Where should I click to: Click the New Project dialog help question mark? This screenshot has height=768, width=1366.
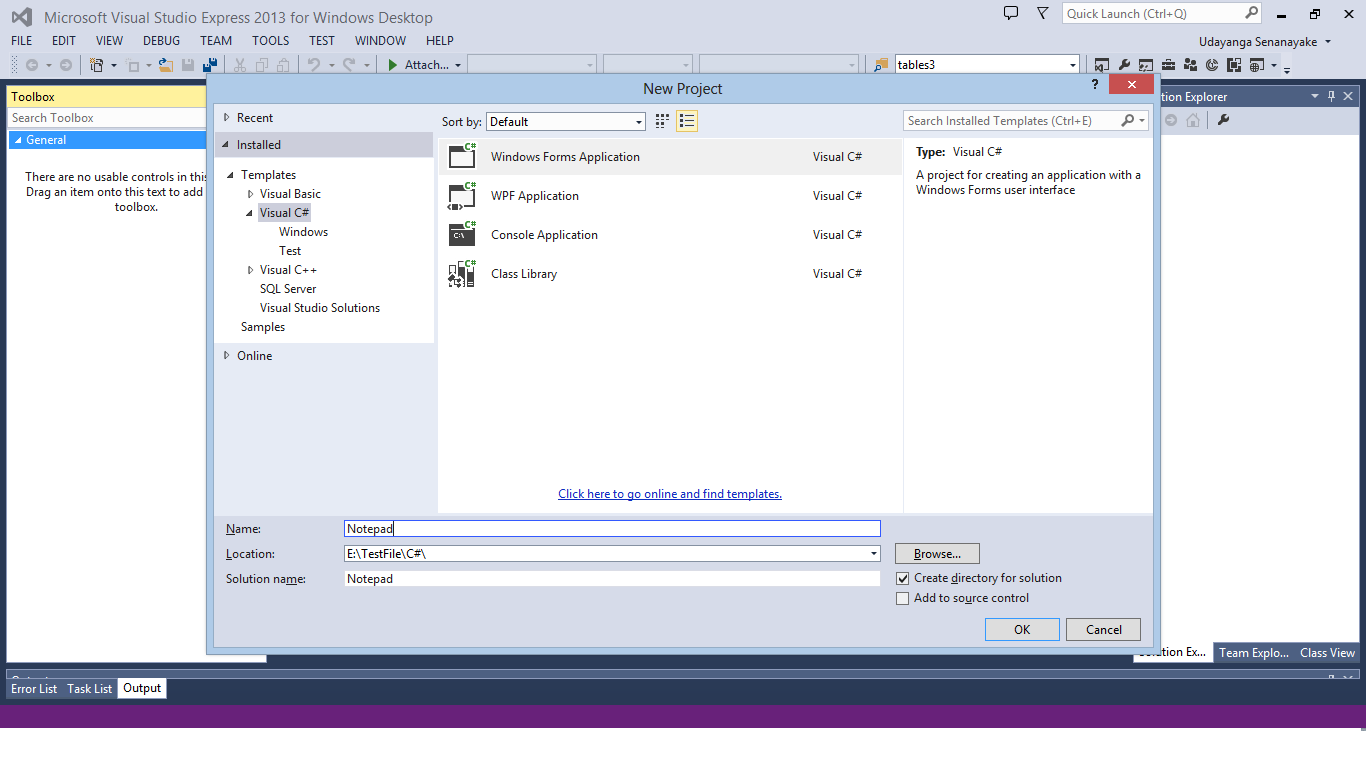(x=1096, y=86)
